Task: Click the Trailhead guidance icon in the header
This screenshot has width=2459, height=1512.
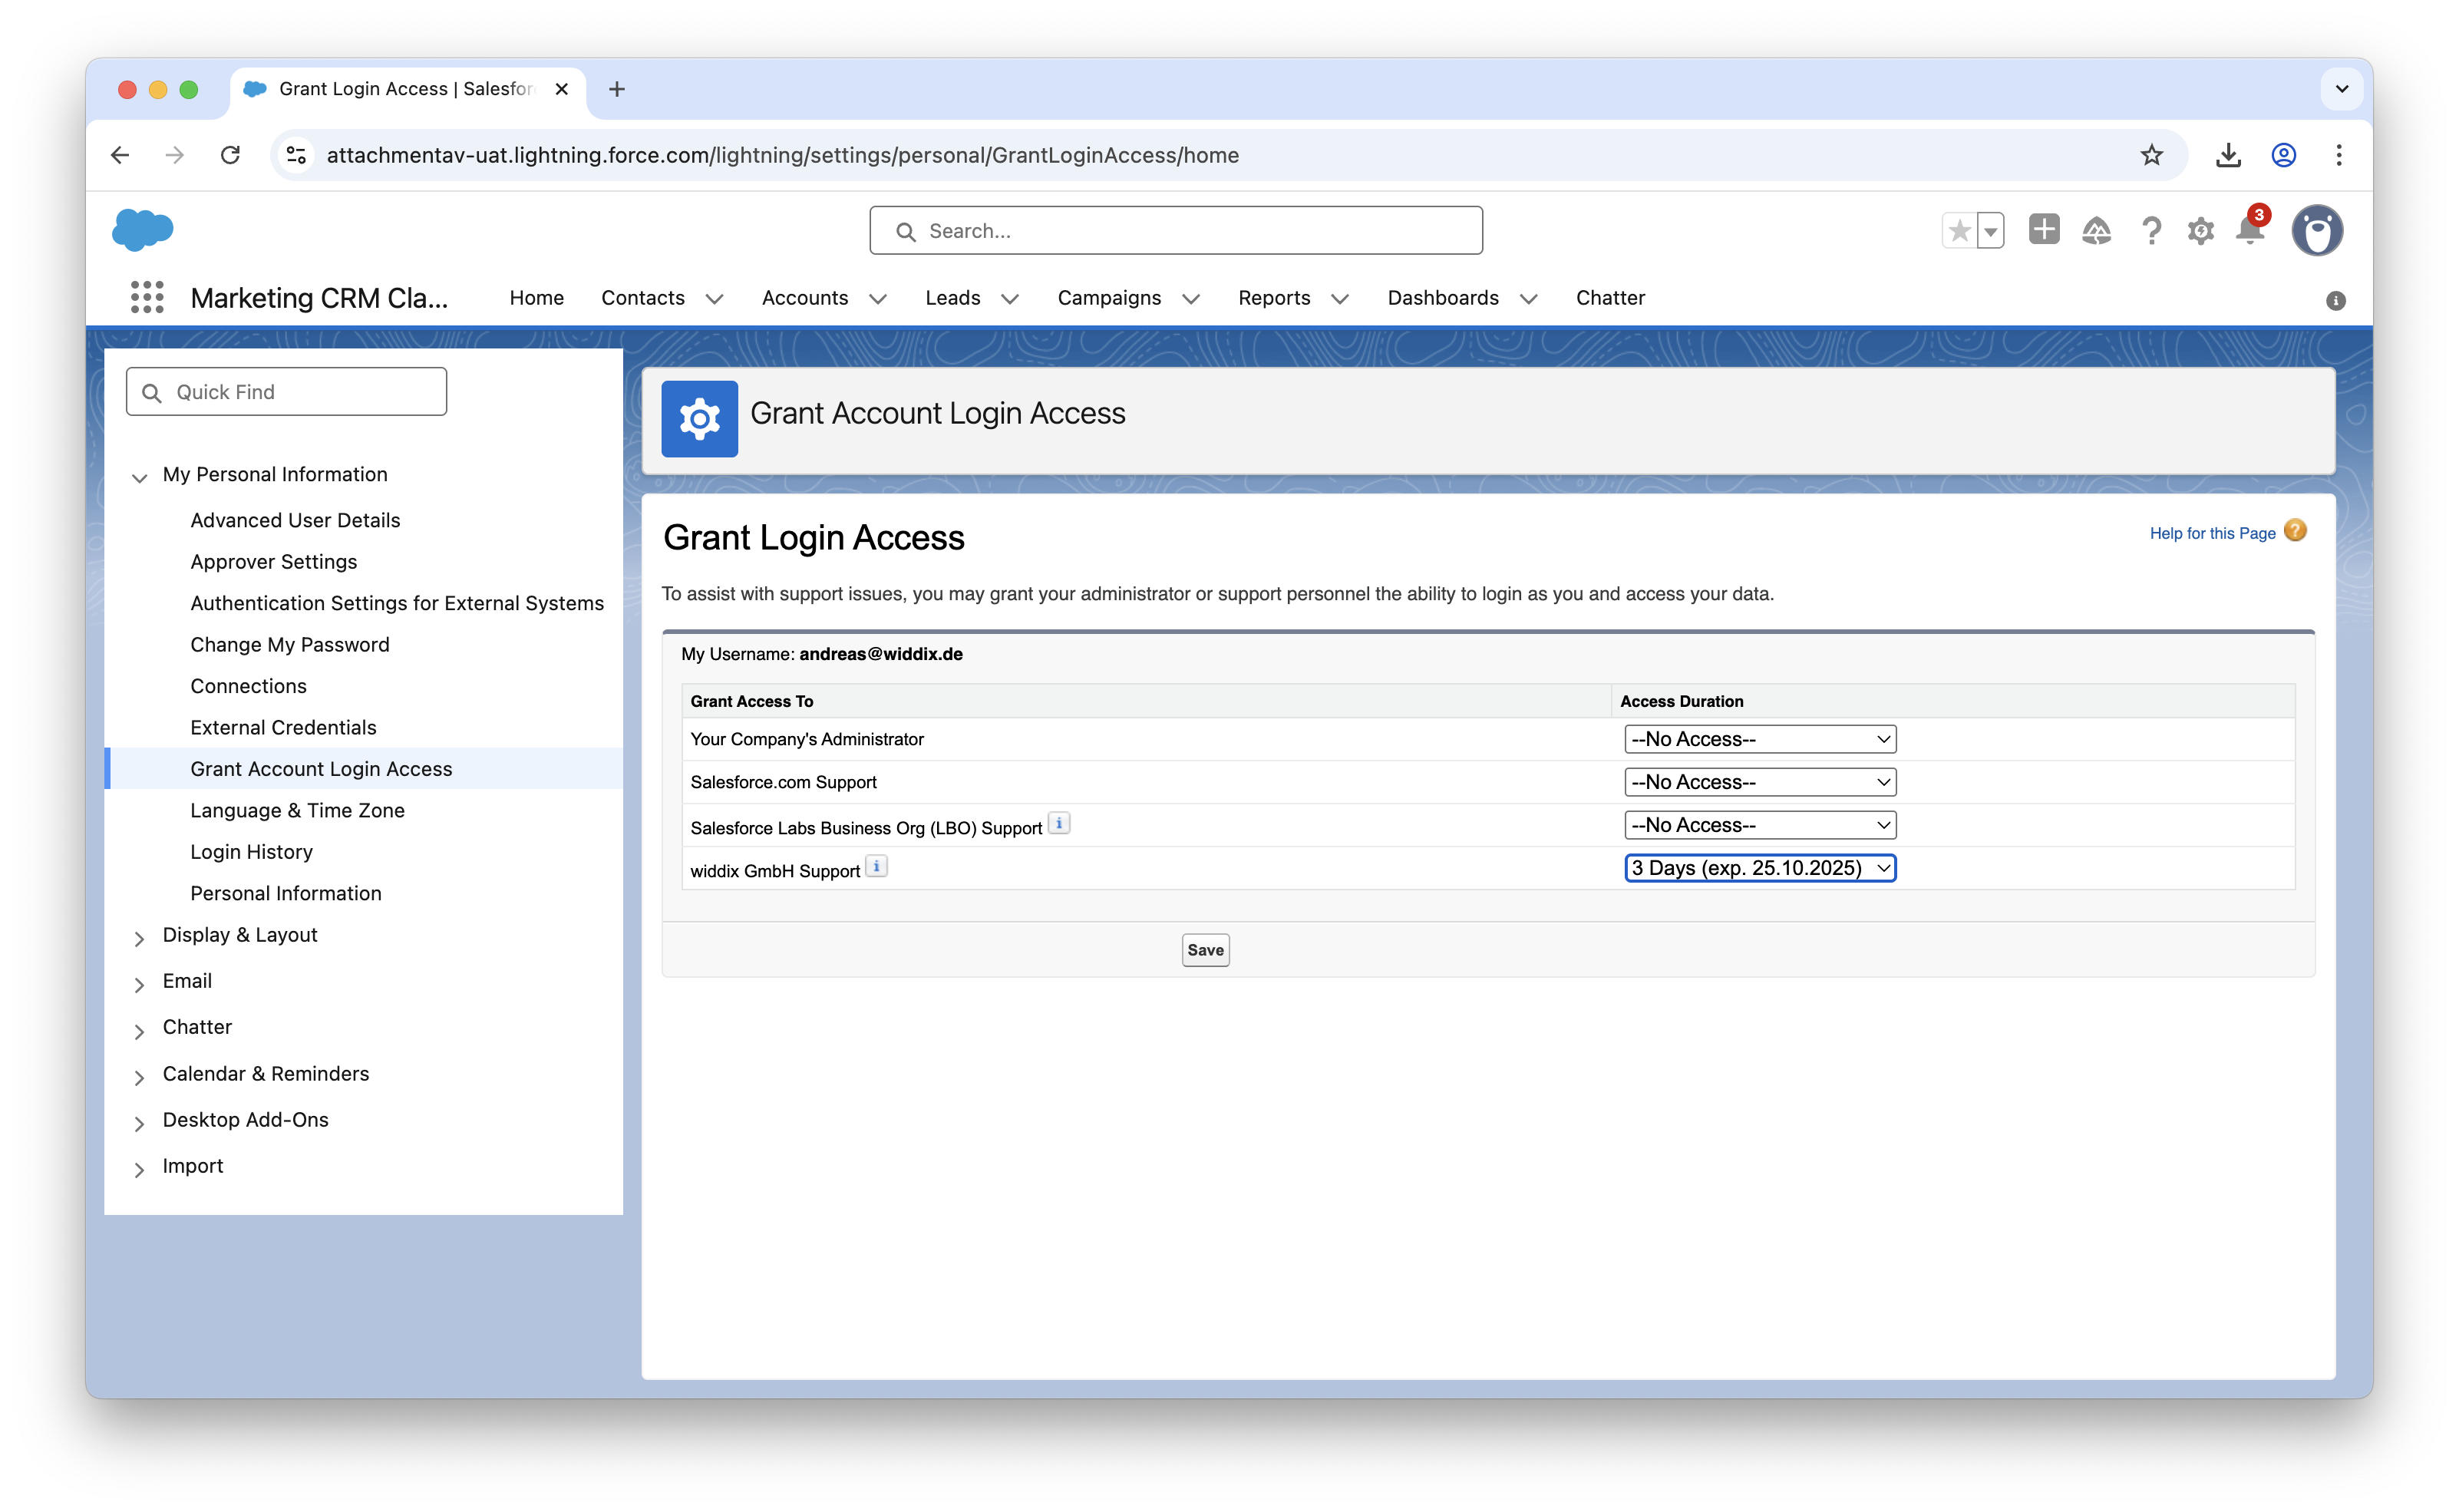Action: (2096, 231)
